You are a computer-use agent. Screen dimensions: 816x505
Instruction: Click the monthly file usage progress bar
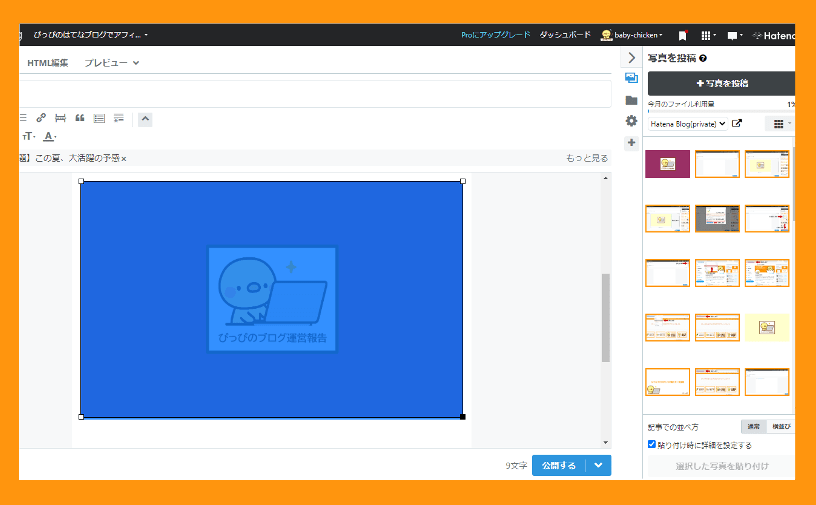[x=721, y=111]
